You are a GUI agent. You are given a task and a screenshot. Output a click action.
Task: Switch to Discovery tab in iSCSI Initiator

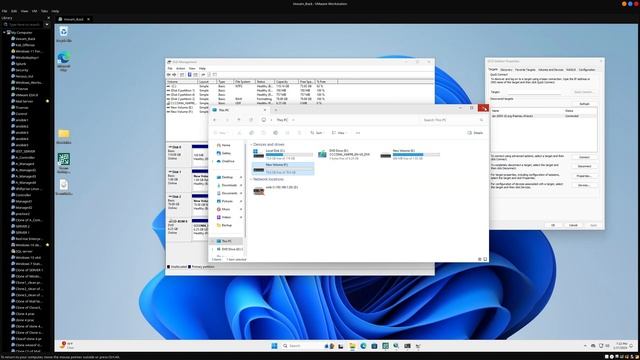tap(506, 70)
